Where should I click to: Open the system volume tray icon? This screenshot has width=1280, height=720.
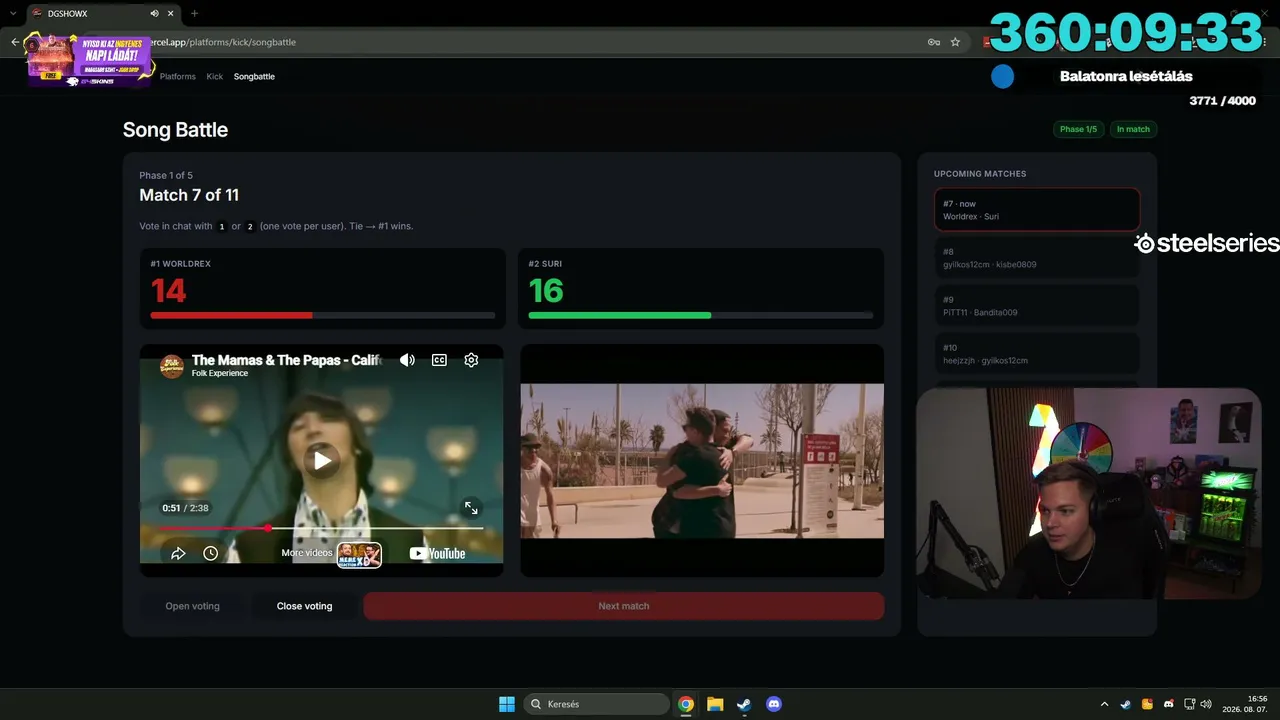click(x=1206, y=704)
